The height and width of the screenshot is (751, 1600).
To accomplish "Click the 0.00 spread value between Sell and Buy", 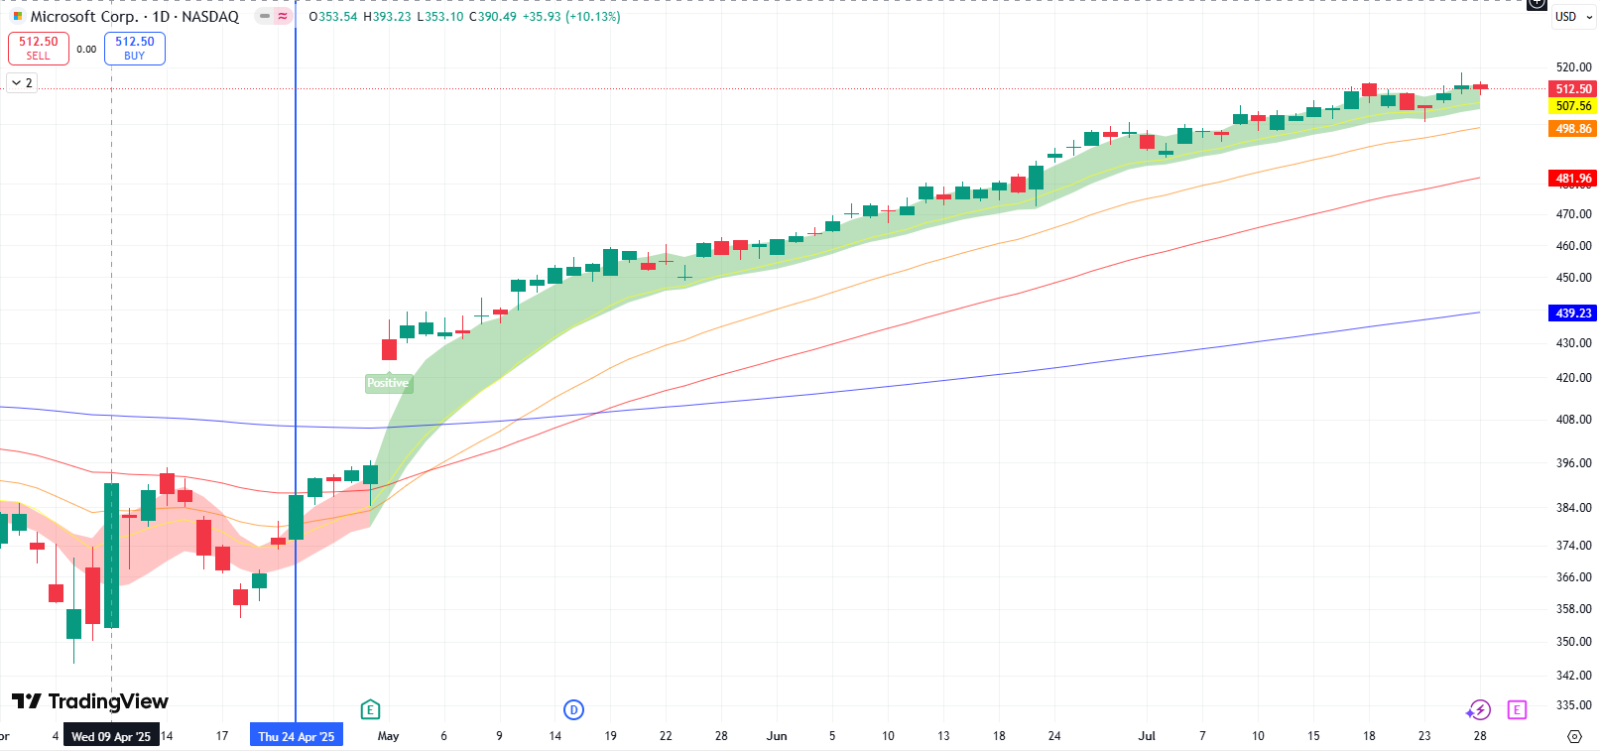I will pyautogui.click(x=87, y=49).
